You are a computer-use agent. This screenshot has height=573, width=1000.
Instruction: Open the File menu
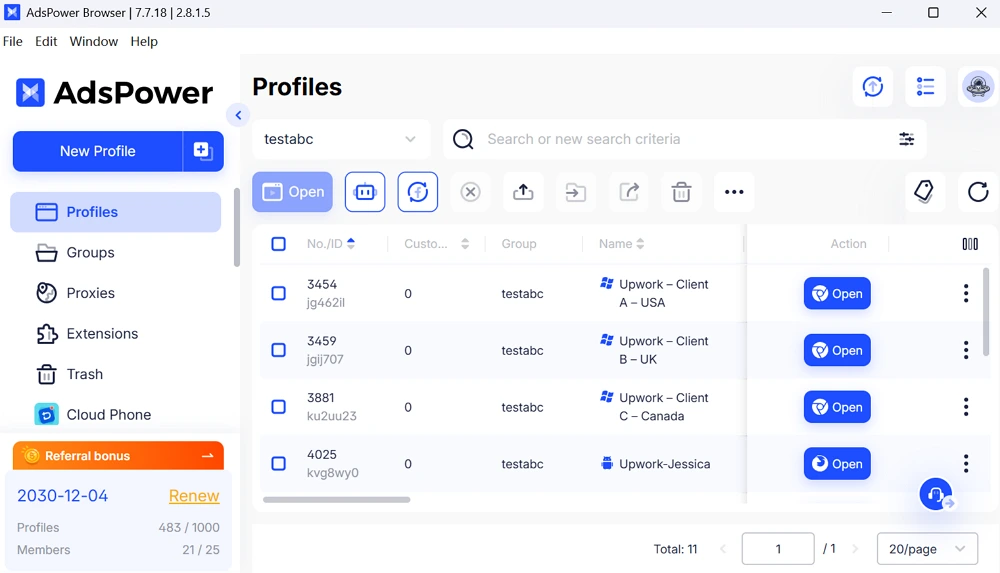click(13, 41)
